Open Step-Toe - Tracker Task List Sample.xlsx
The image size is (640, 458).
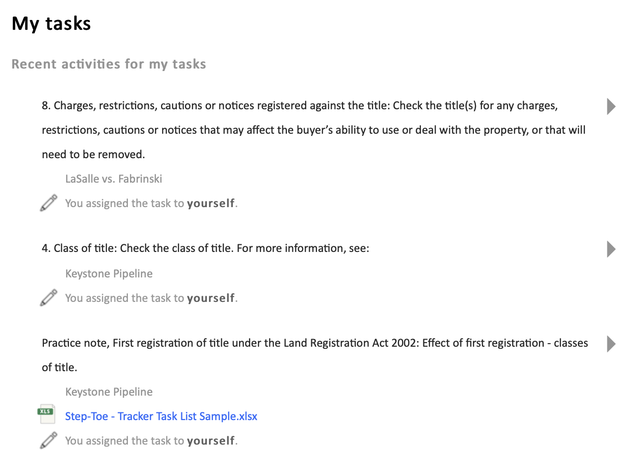click(x=161, y=416)
